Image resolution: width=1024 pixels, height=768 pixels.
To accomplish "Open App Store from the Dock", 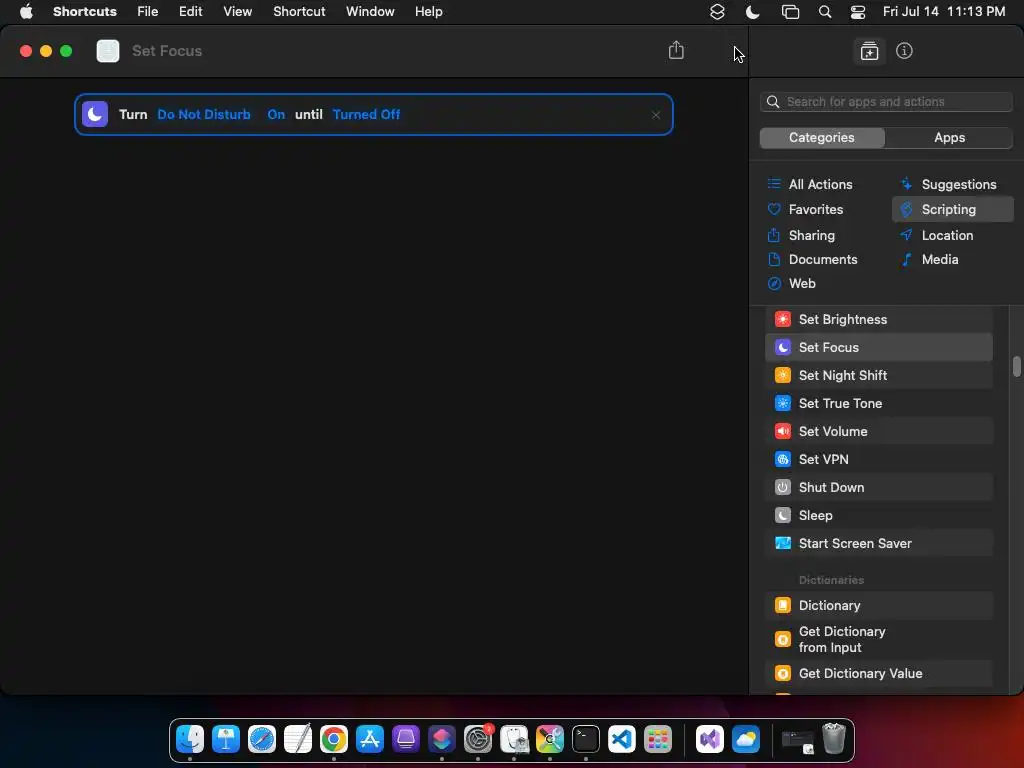I will click(370, 739).
